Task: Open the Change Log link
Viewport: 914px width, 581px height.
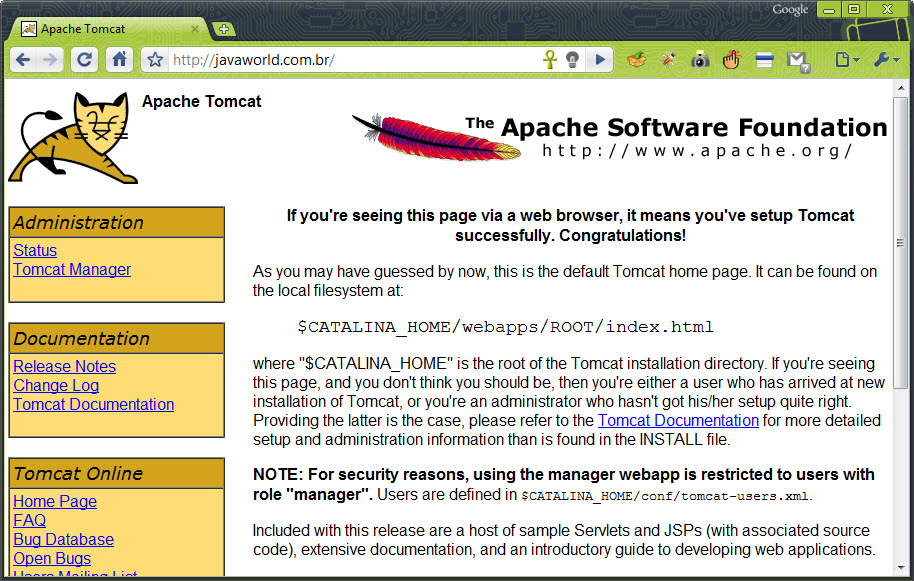Action: [56, 385]
